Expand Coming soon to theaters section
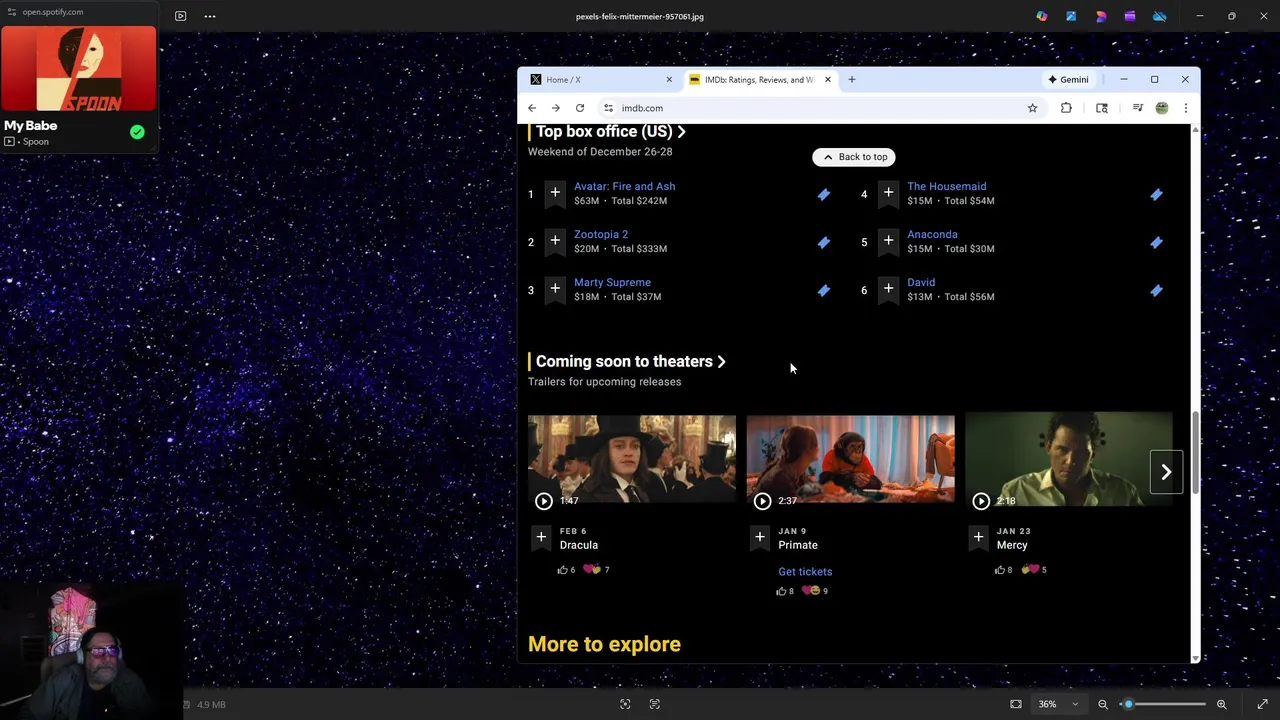 pyautogui.click(x=630, y=362)
